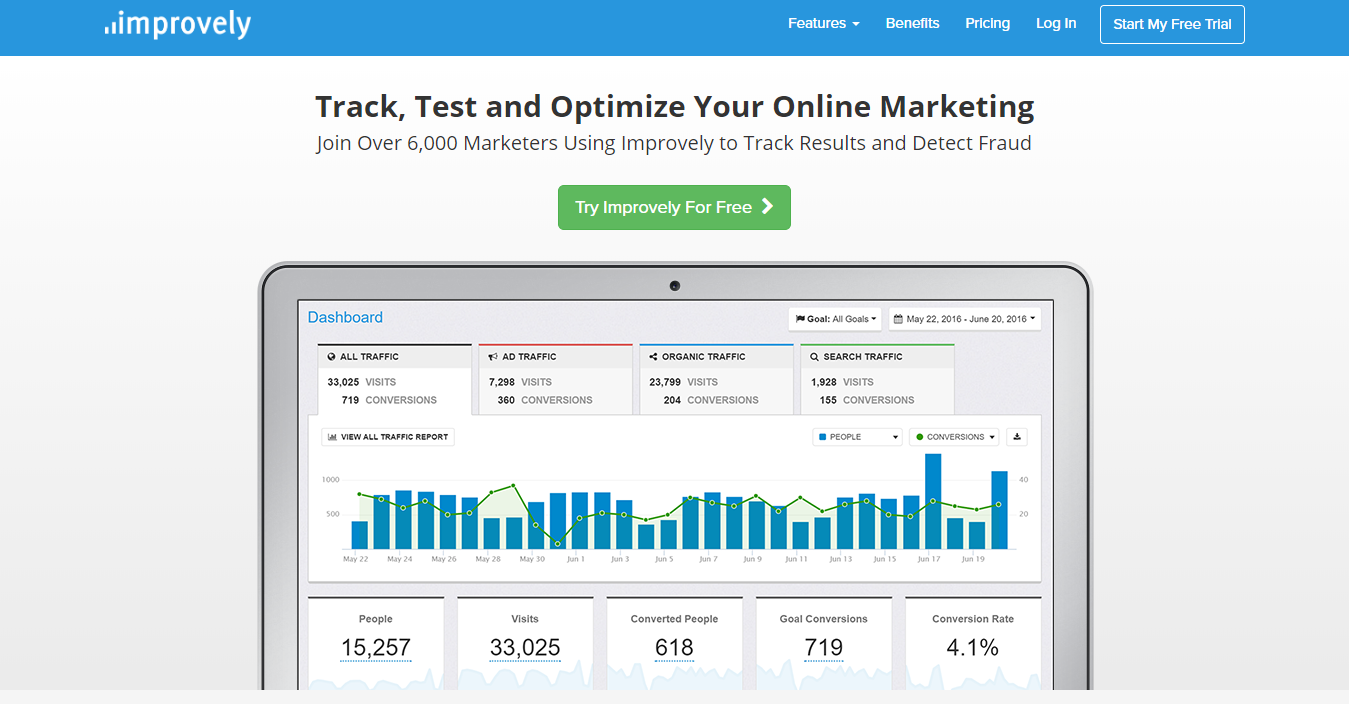The width and height of the screenshot is (1349, 704).
Task: Click the download icon beside the Conversions dropdown
Action: [x=1017, y=437]
